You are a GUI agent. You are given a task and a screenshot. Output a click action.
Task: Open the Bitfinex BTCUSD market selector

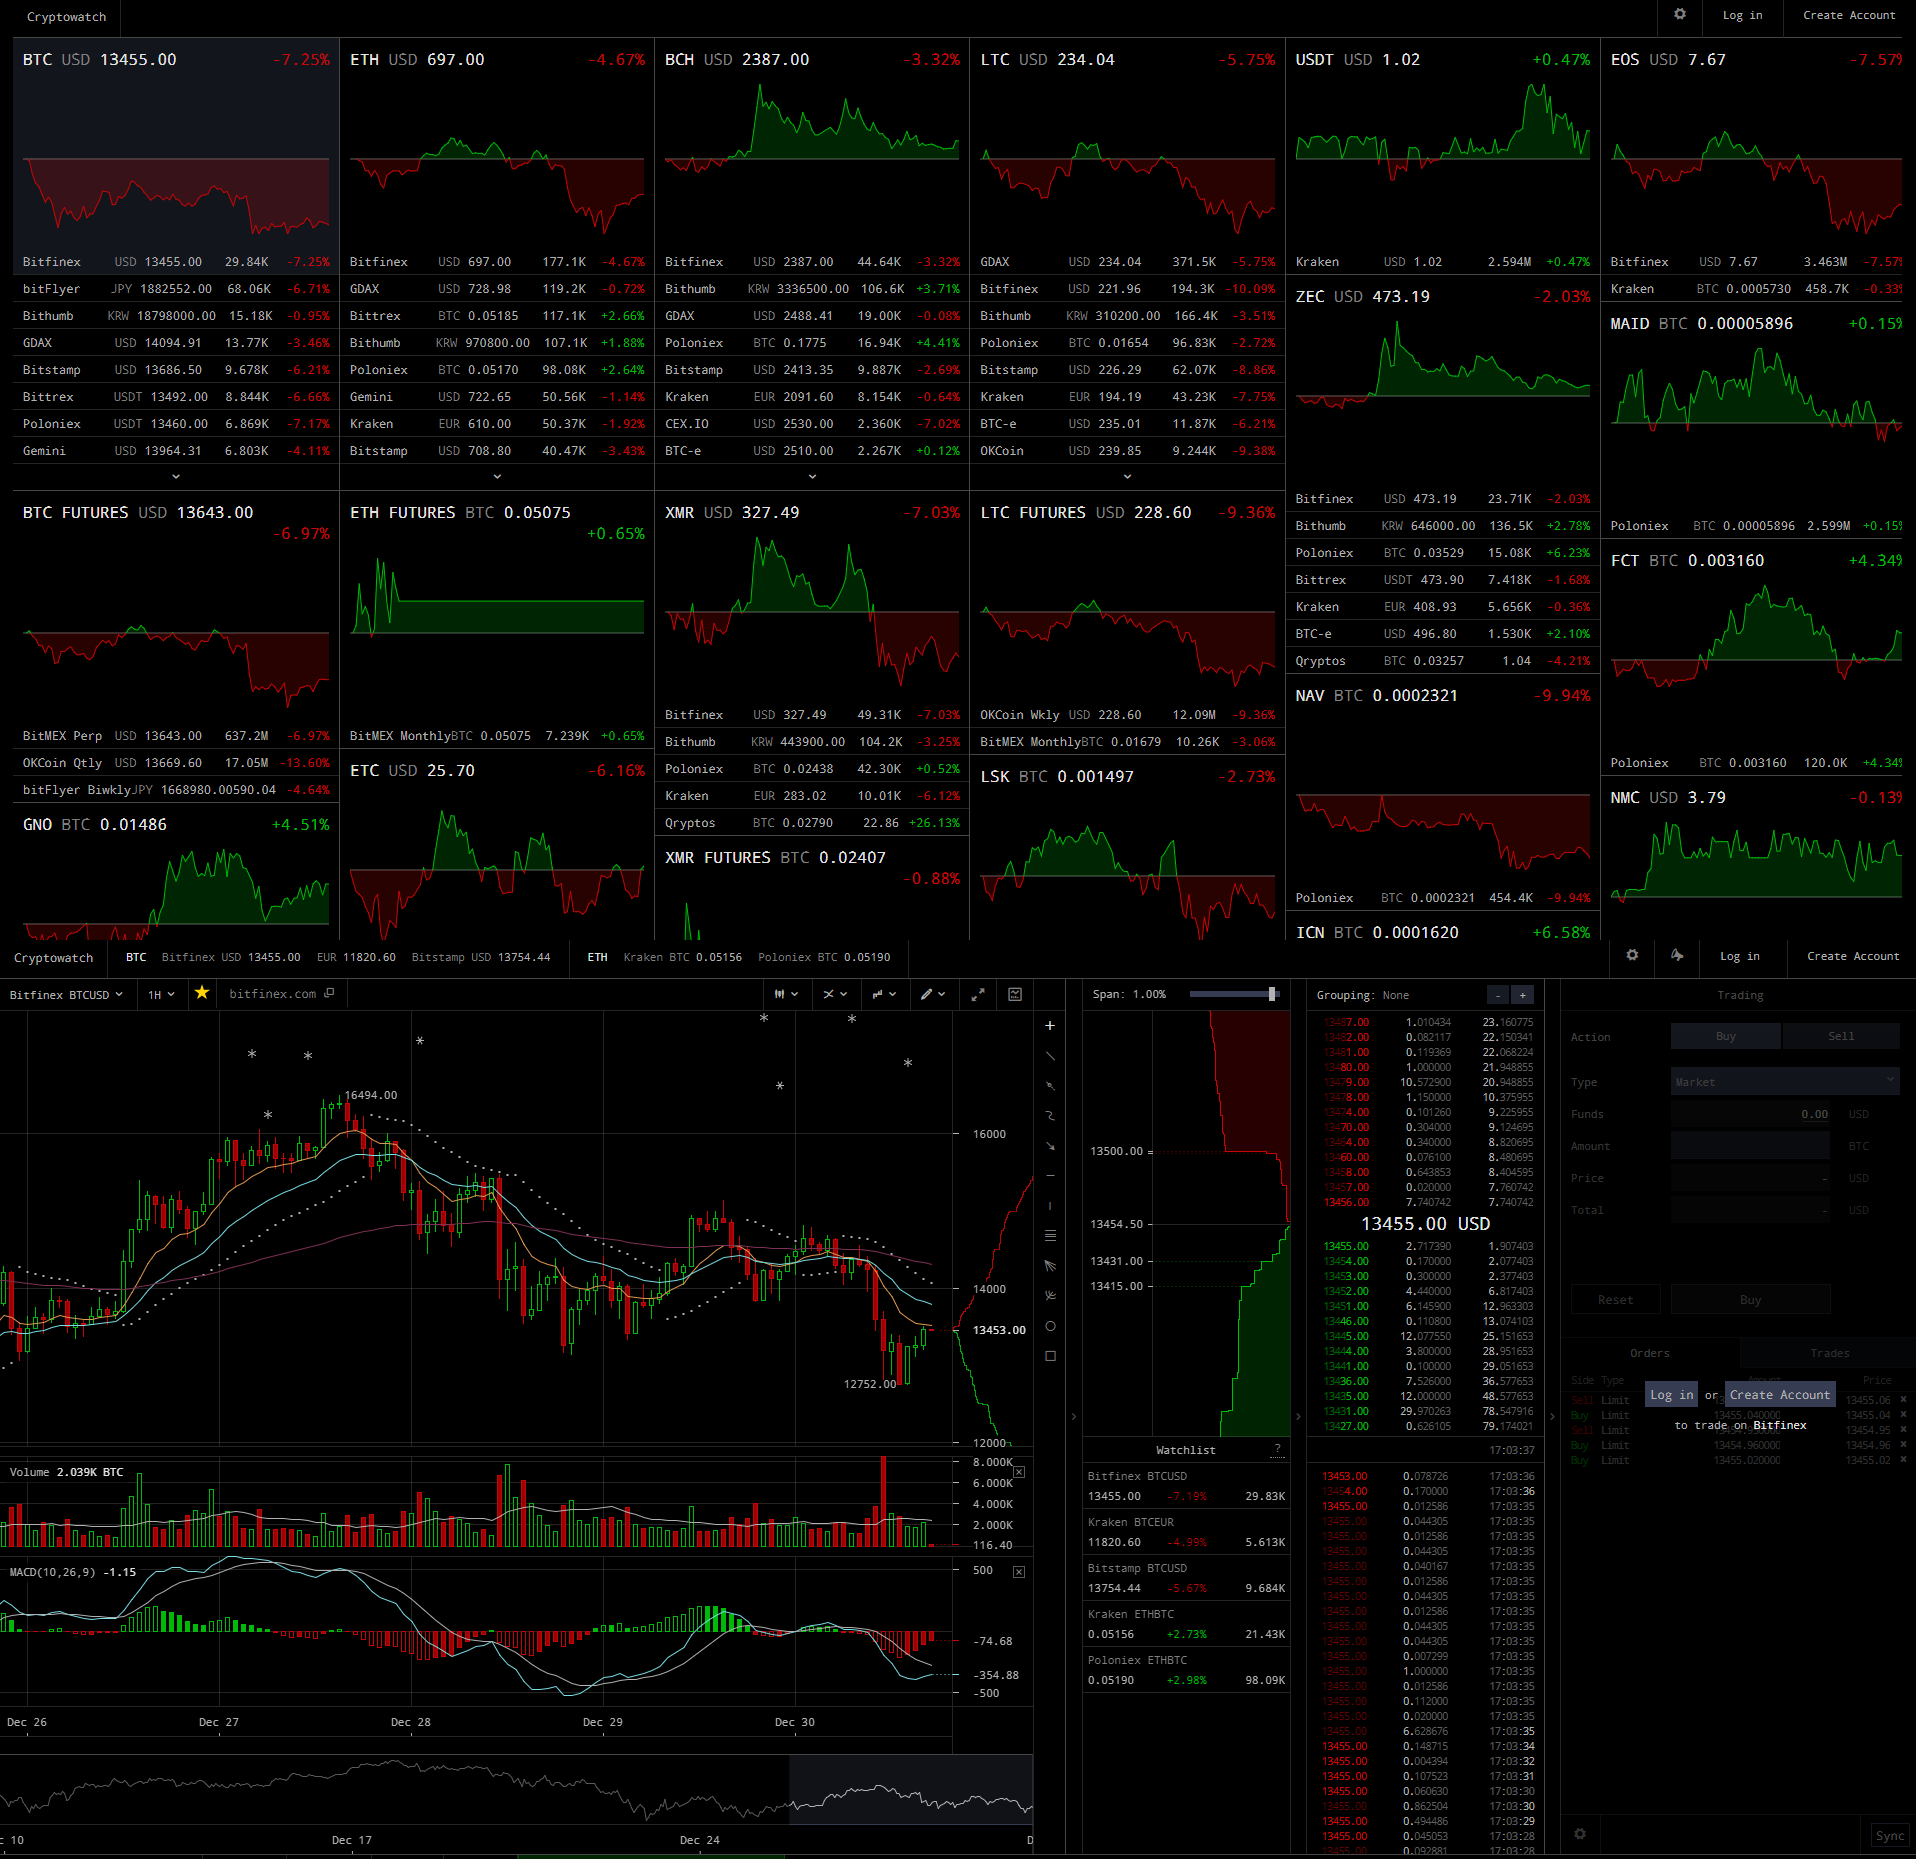pyautogui.click(x=66, y=995)
